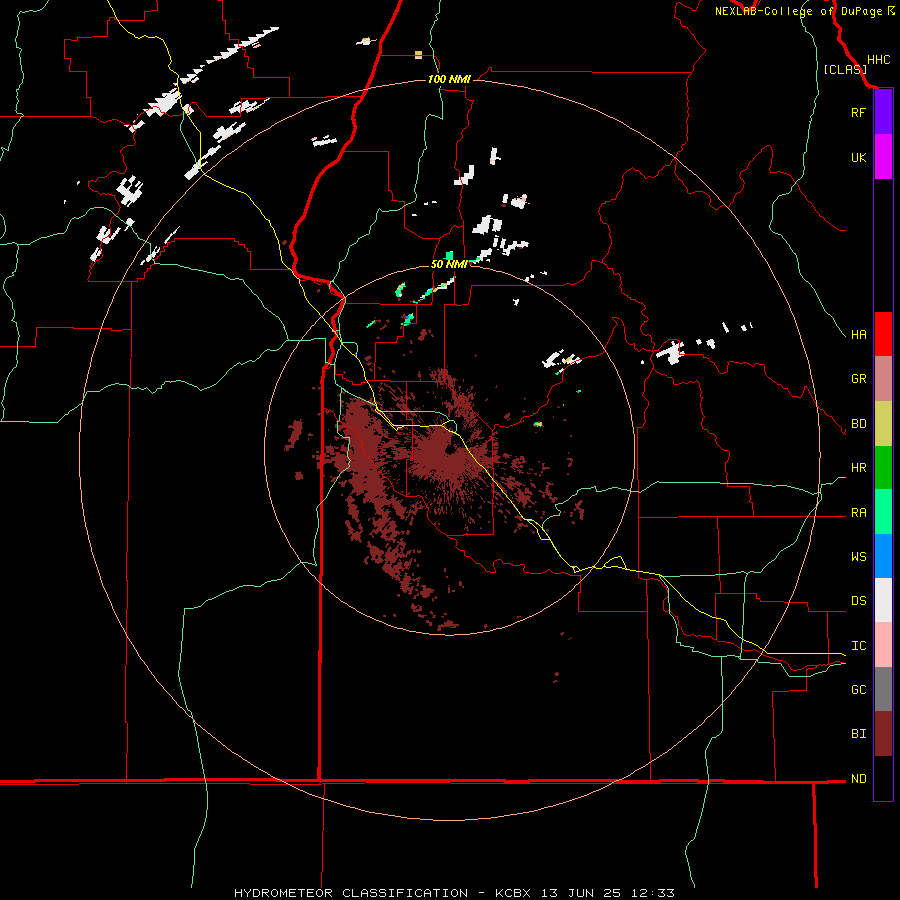900x900 pixels.
Task: Select the BD yellow legend swatch
Action: (x=883, y=424)
